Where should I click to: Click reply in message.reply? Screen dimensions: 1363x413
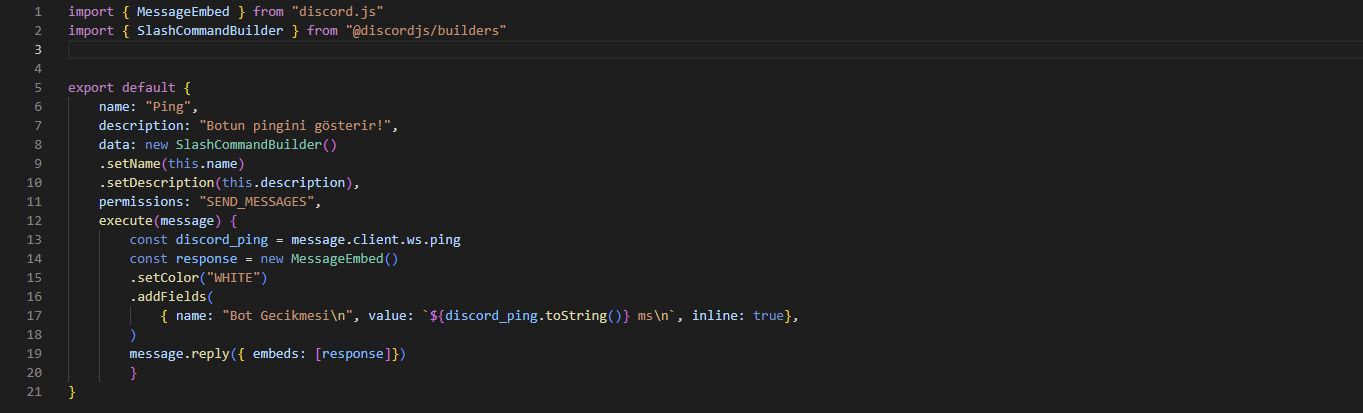tap(211, 354)
